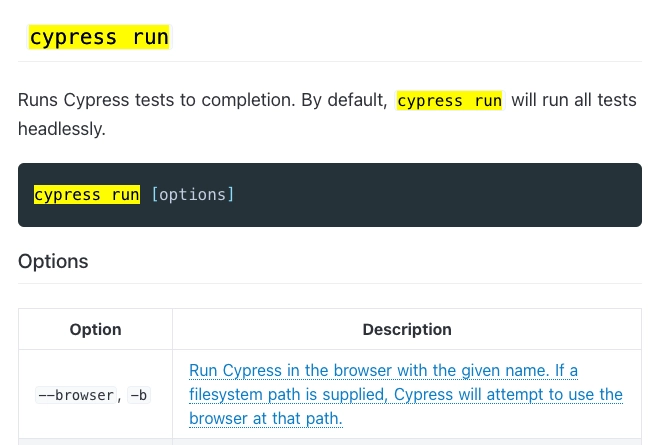Click inline 'cypress run' code in paragraph
654x445 pixels.
click(450, 101)
